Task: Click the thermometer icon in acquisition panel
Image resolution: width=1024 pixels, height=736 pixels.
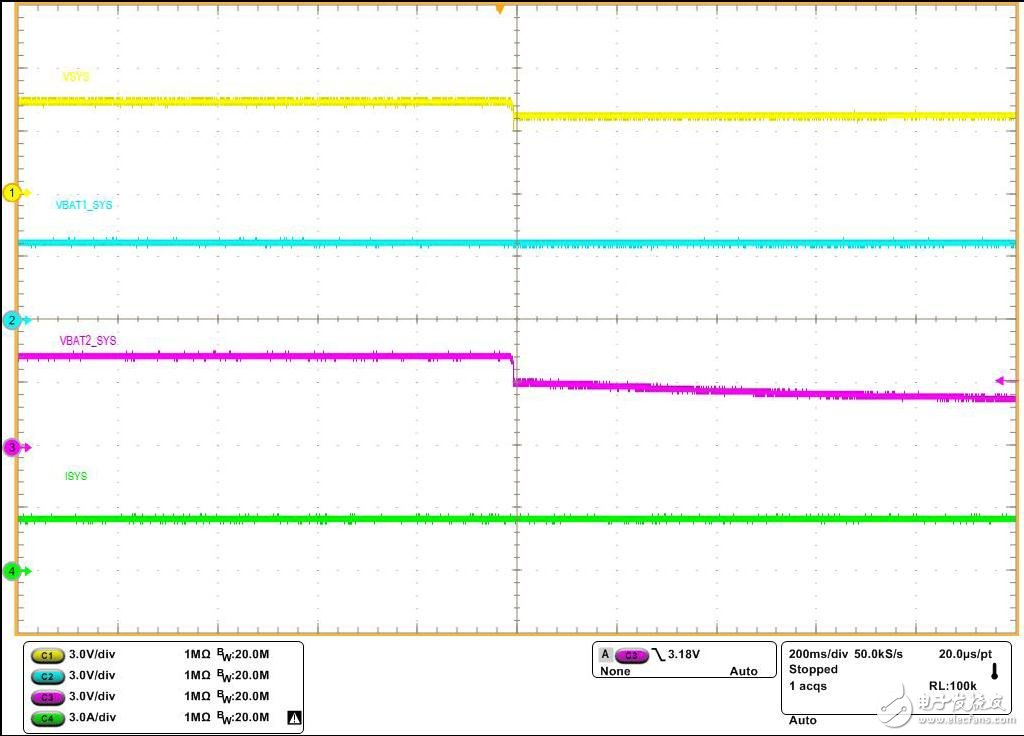Action: (995, 669)
